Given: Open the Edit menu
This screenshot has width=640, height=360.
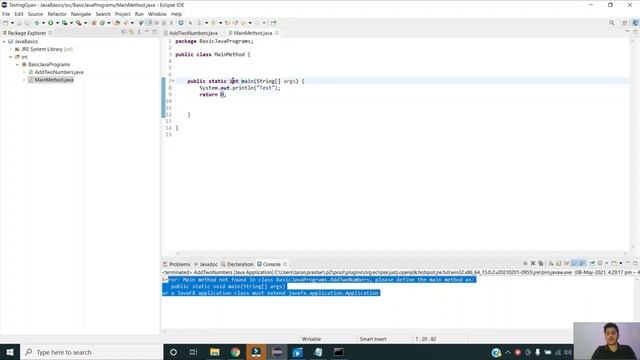Looking at the screenshot, I should point(19,14).
